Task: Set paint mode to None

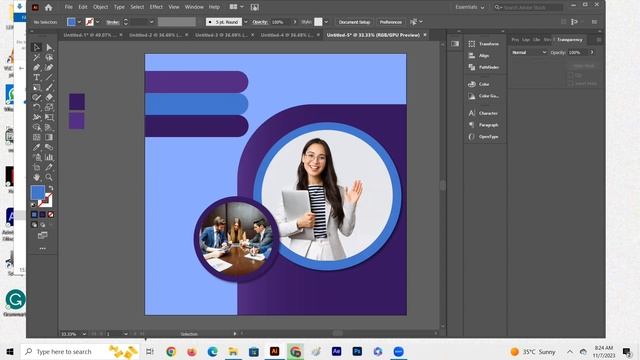Action: pyautogui.click(x=51, y=214)
